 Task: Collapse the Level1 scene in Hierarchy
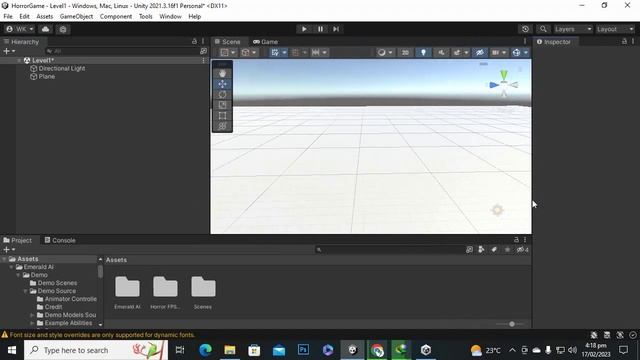19,60
